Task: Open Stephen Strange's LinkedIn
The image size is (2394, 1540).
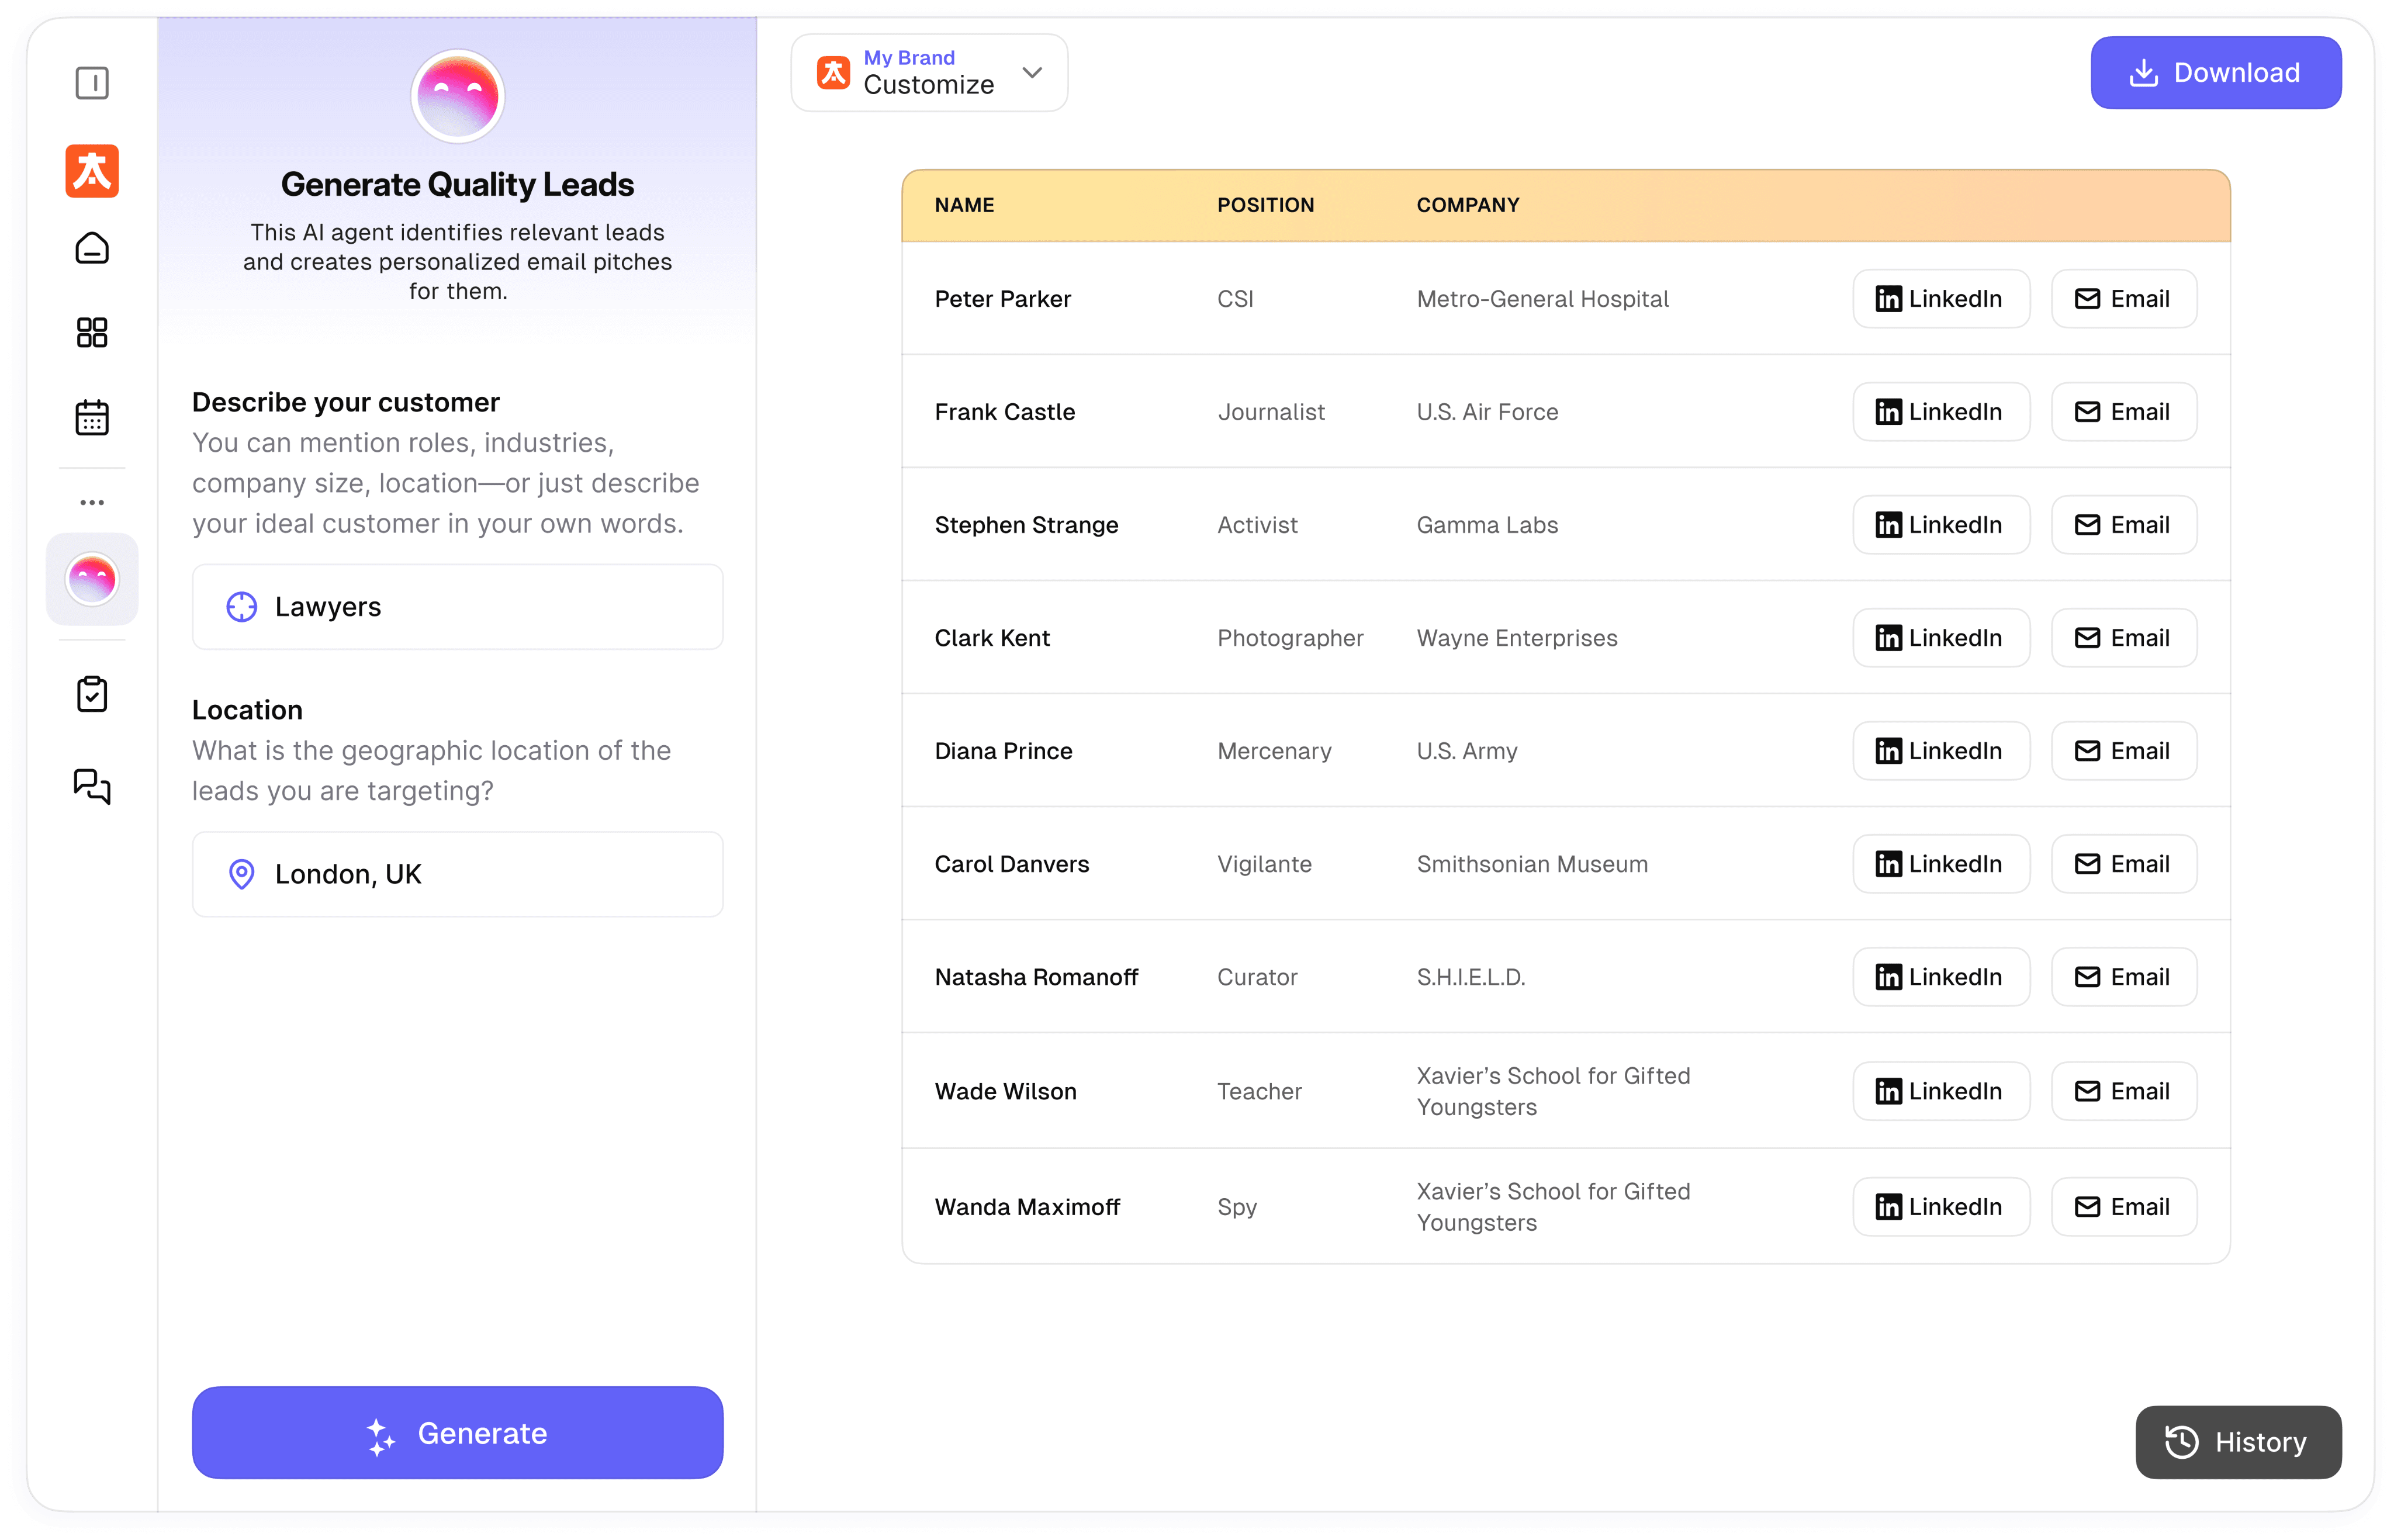Action: coord(1940,525)
